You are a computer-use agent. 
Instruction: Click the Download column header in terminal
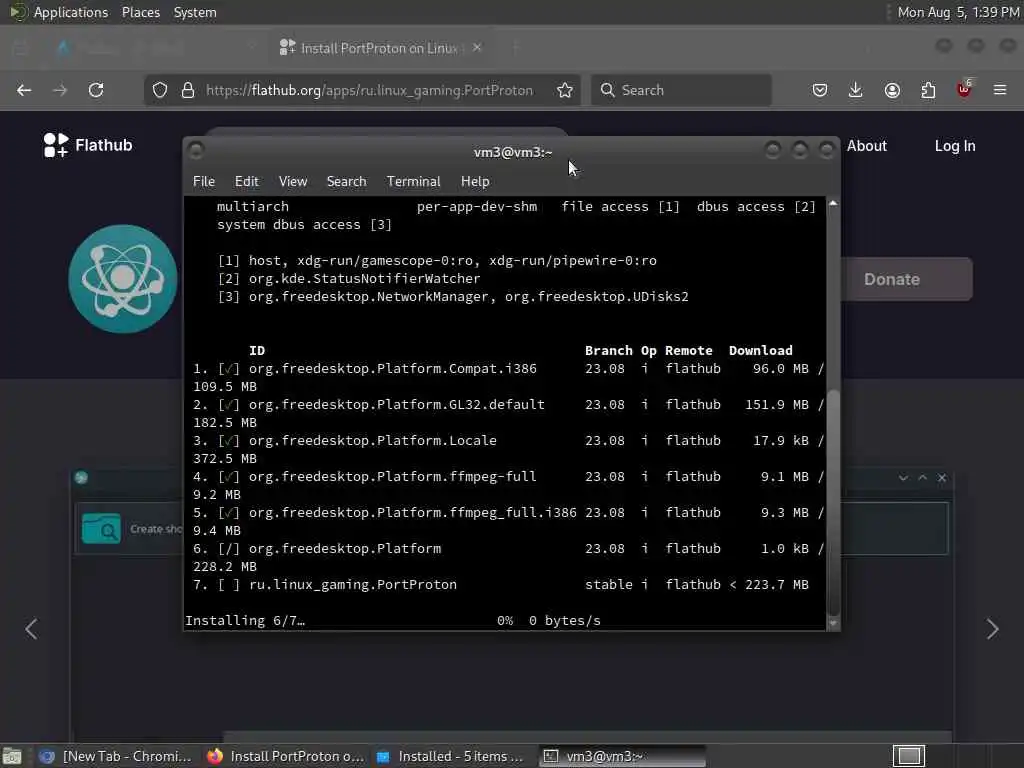(x=760, y=351)
